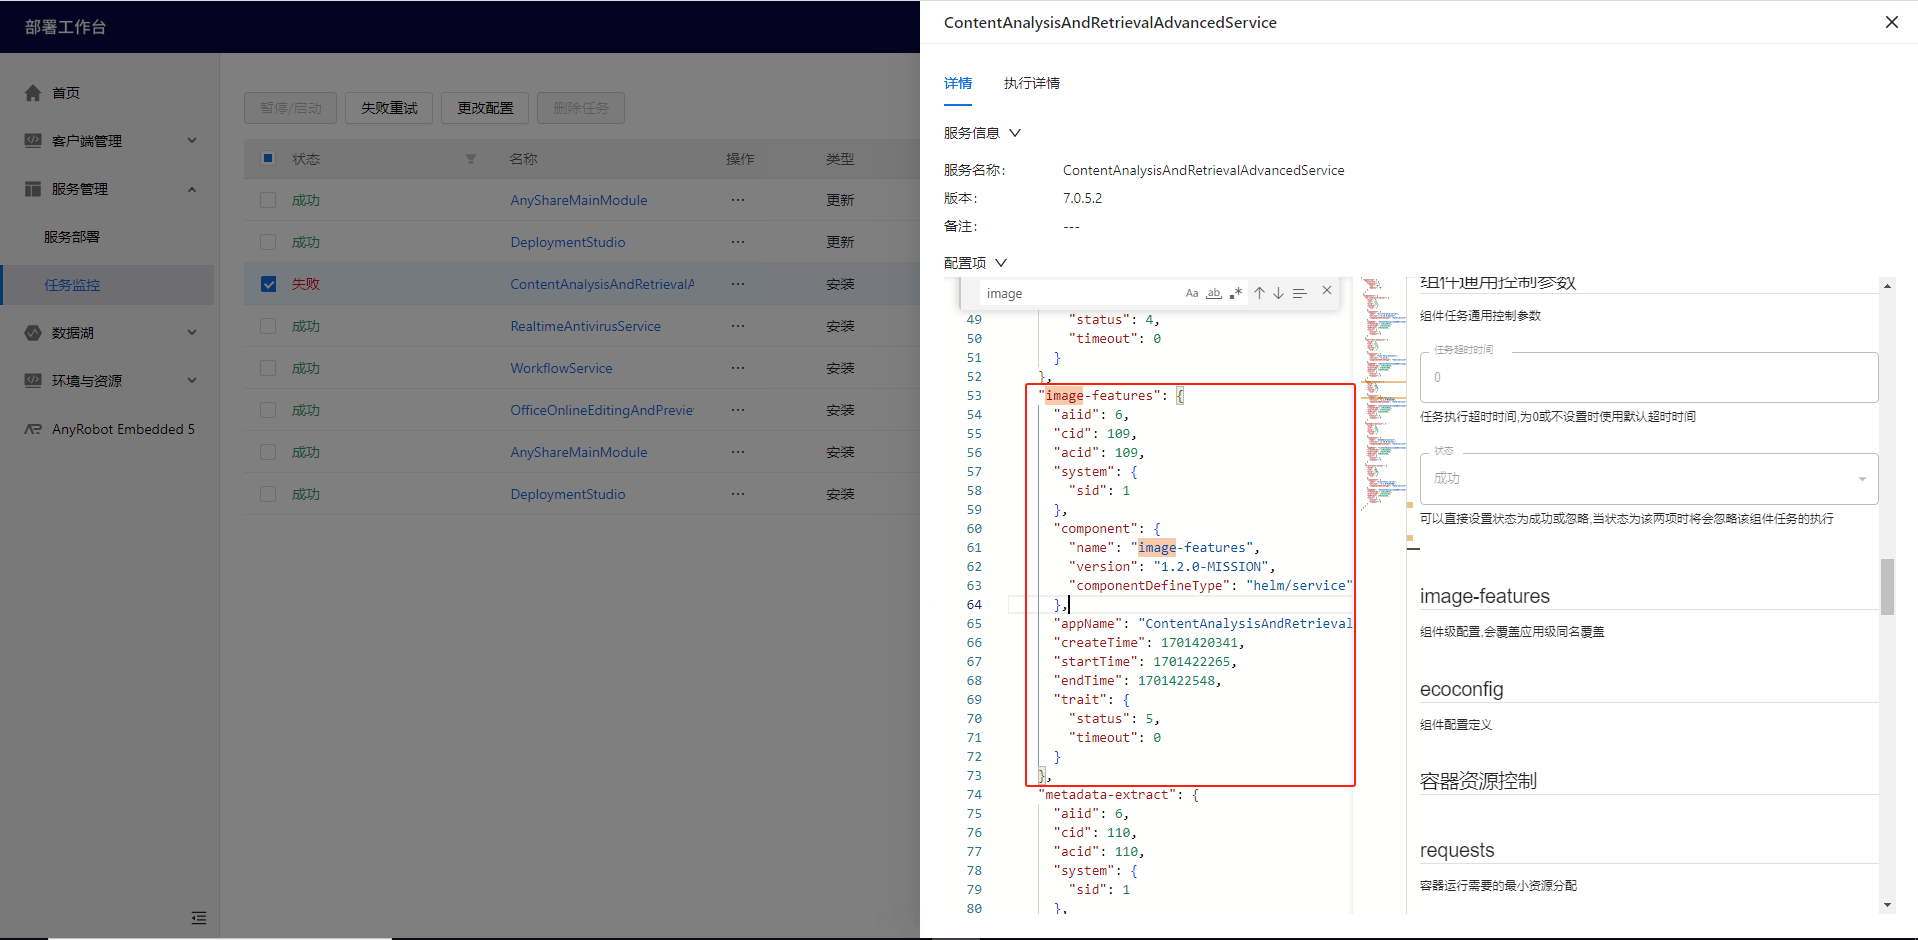Toggle the select-all checkbox in table header
The width and height of the screenshot is (1918, 940).
click(268, 158)
